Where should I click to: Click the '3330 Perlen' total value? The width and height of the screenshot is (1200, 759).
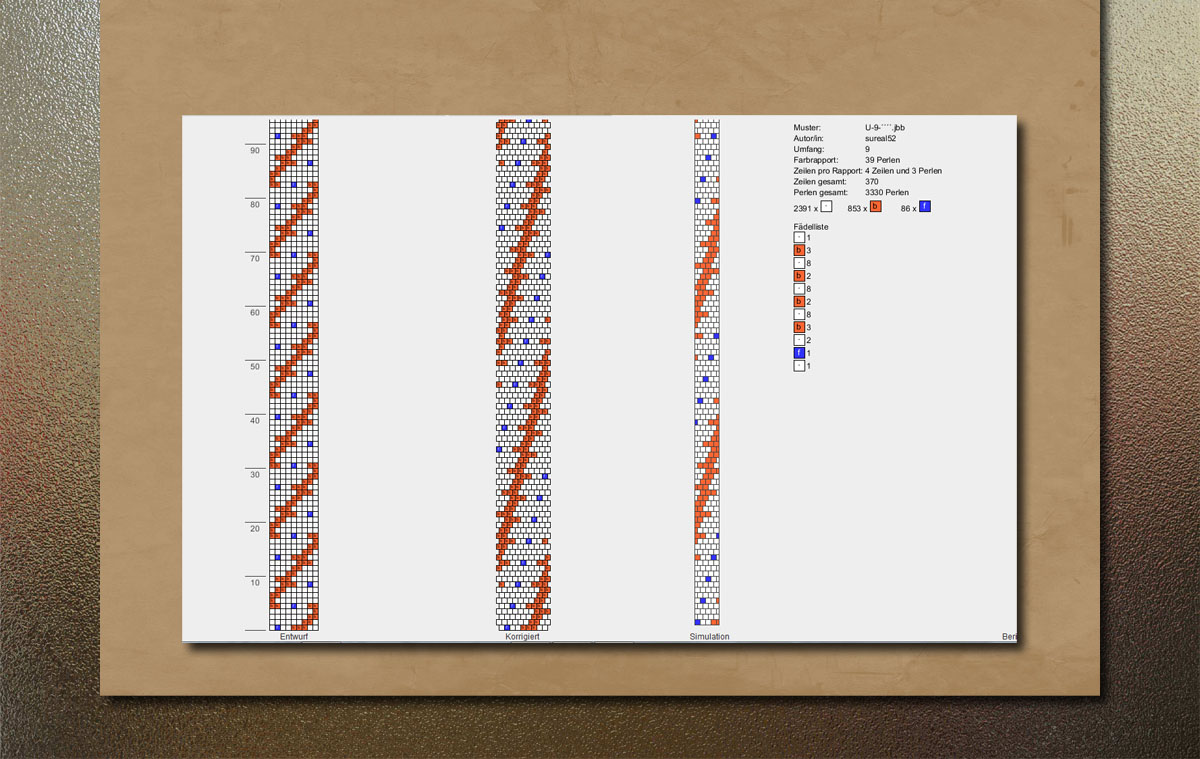point(887,192)
